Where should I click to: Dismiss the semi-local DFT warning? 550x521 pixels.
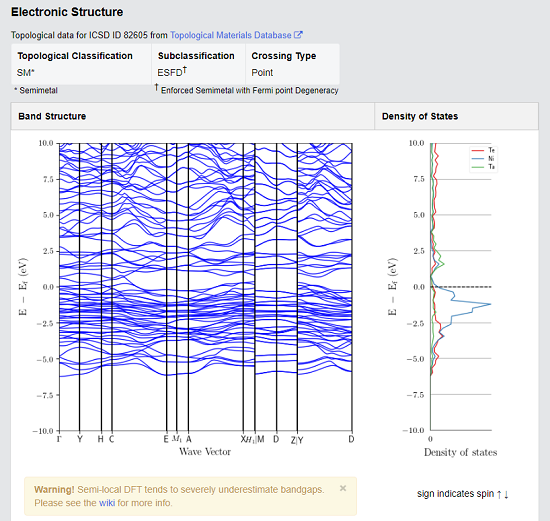click(x=343, y=488)
